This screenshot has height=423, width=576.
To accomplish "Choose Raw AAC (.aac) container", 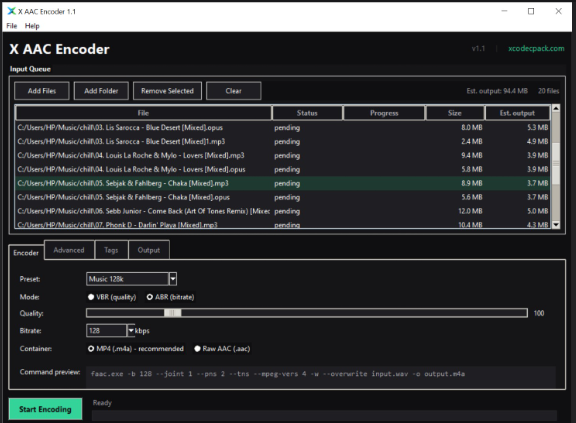I will point(222,348).
